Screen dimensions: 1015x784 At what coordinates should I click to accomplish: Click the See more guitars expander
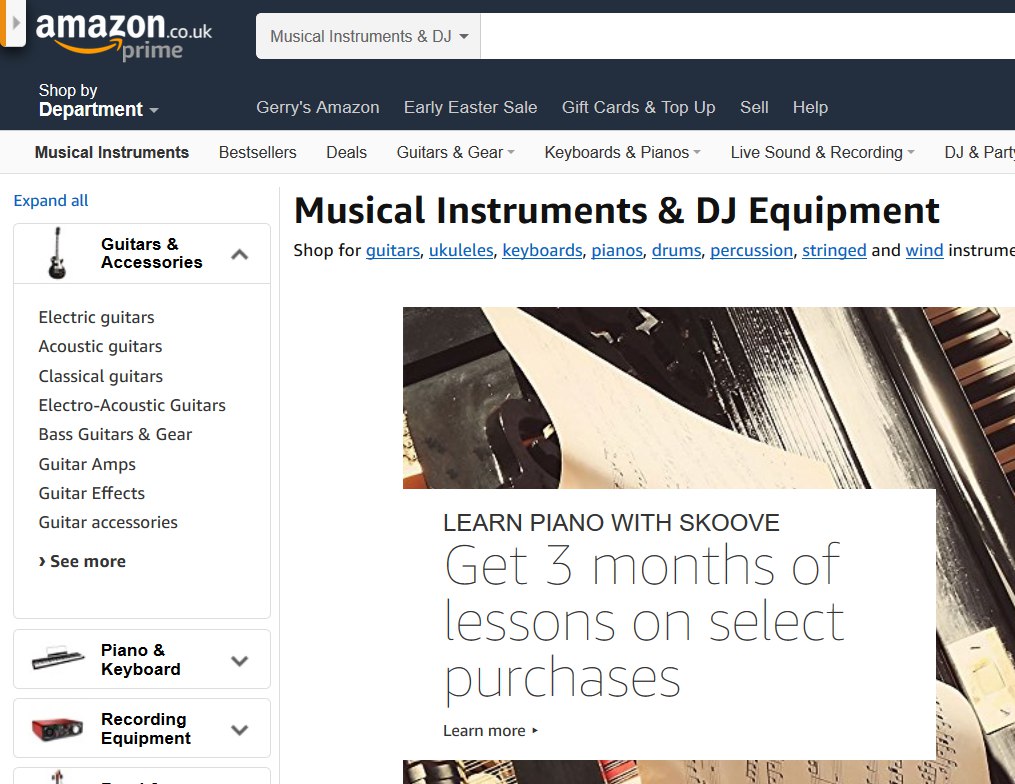[x=82, y=561]
